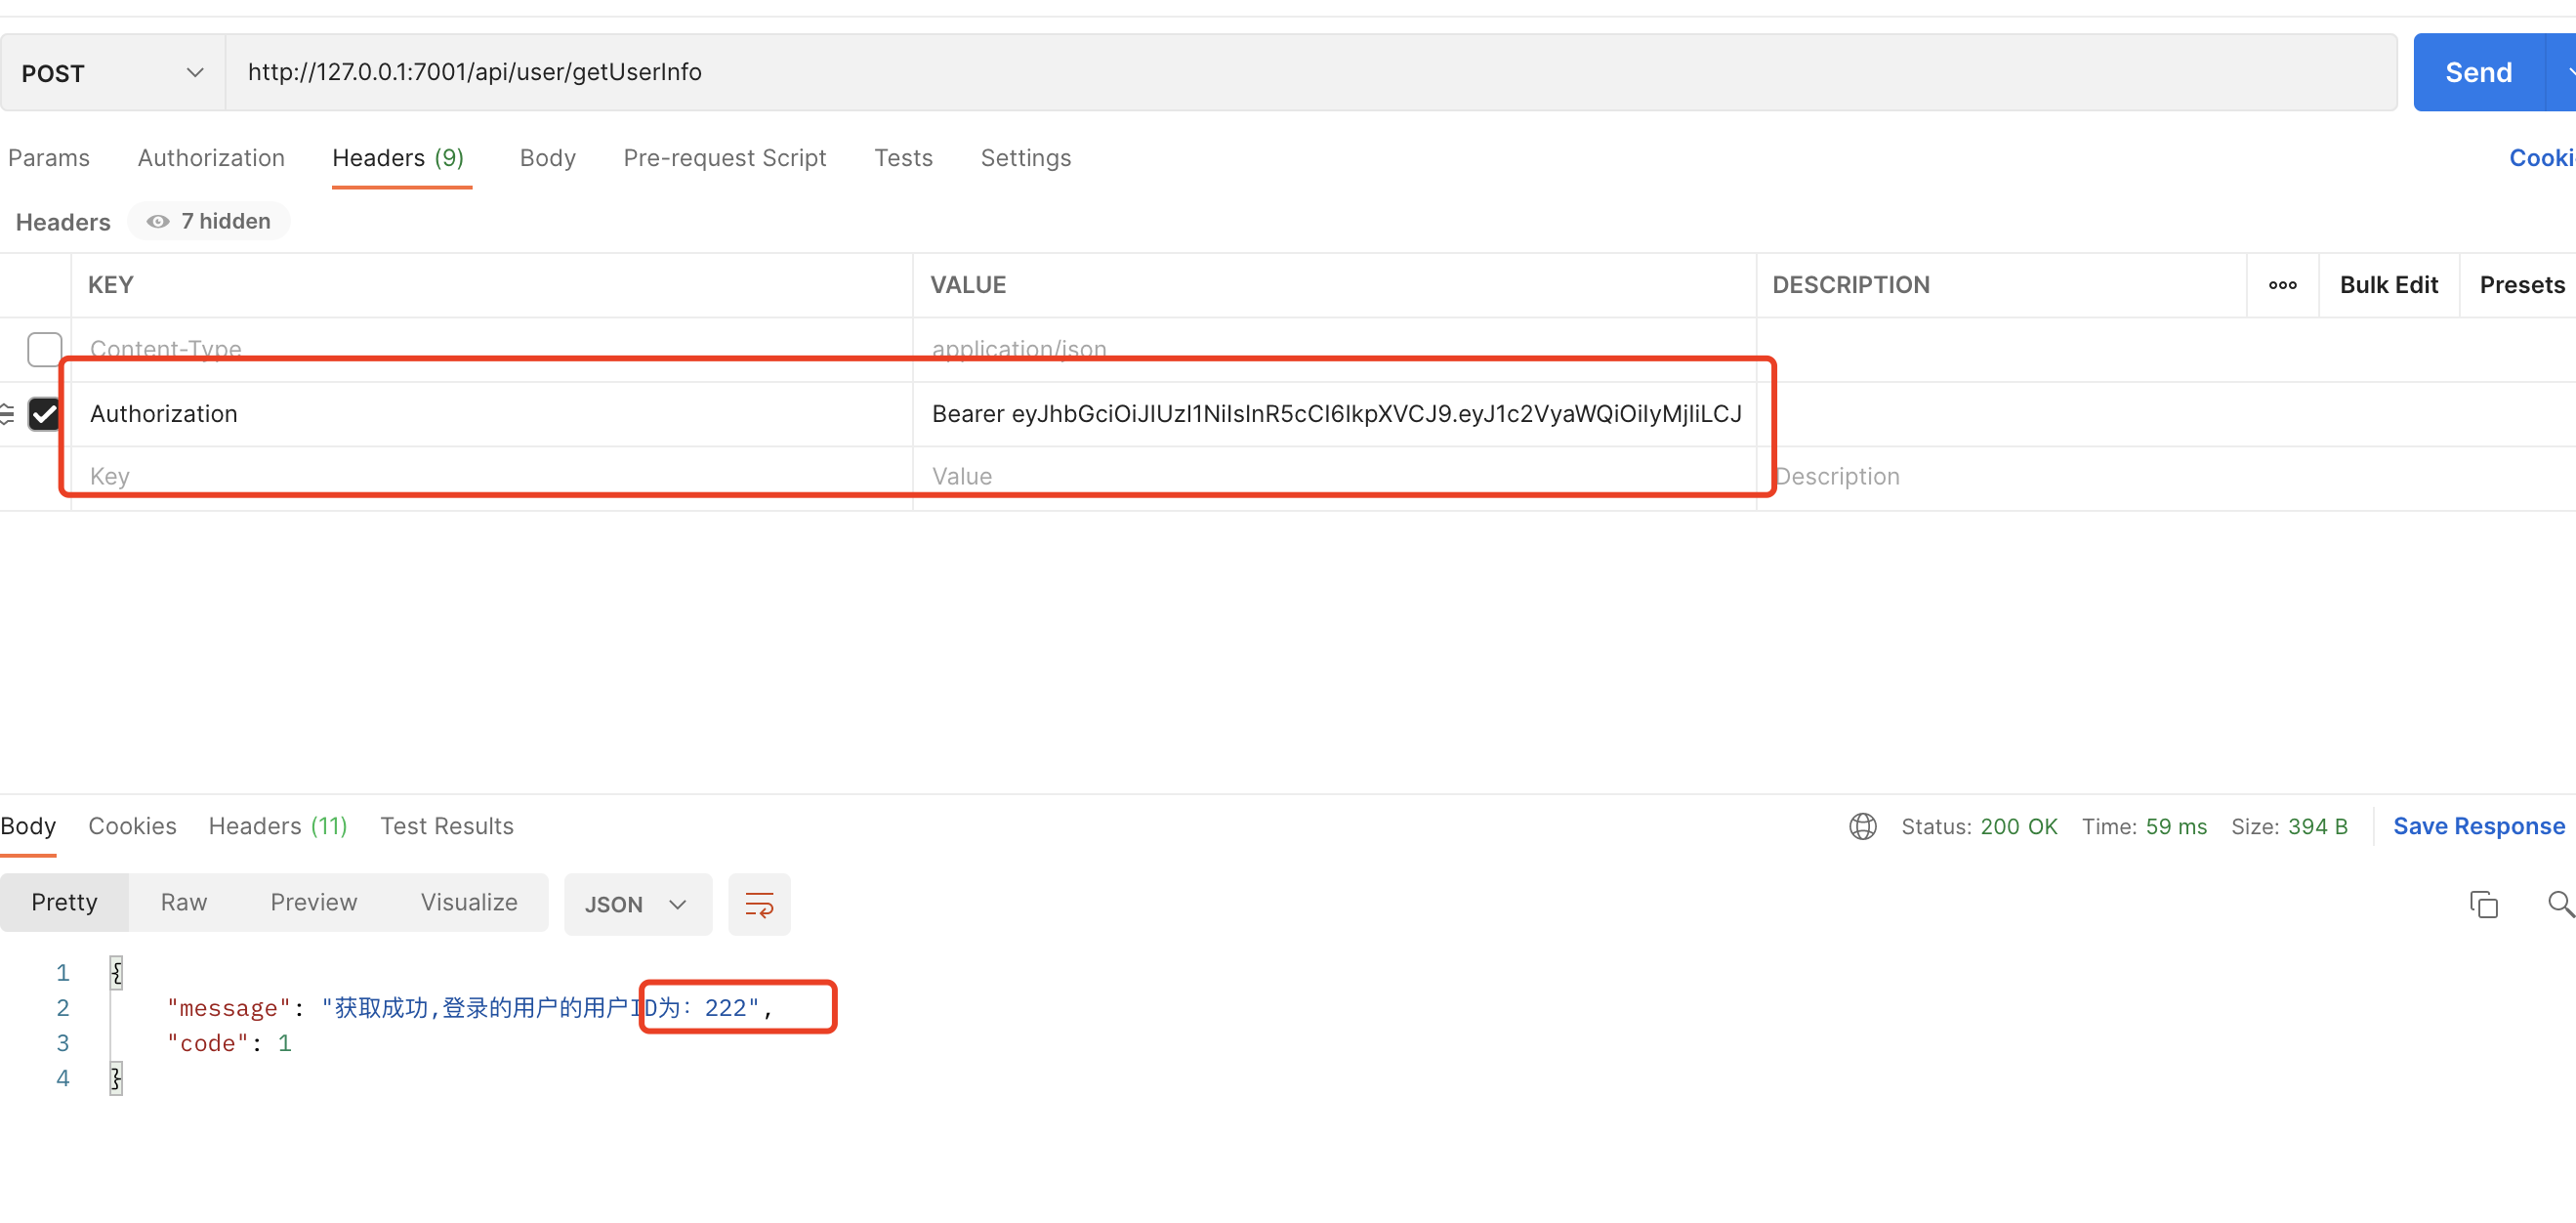This screenshot has height=1223, width=2576.
Task: Switch response view to Raw
Action: tap(183, 902)
